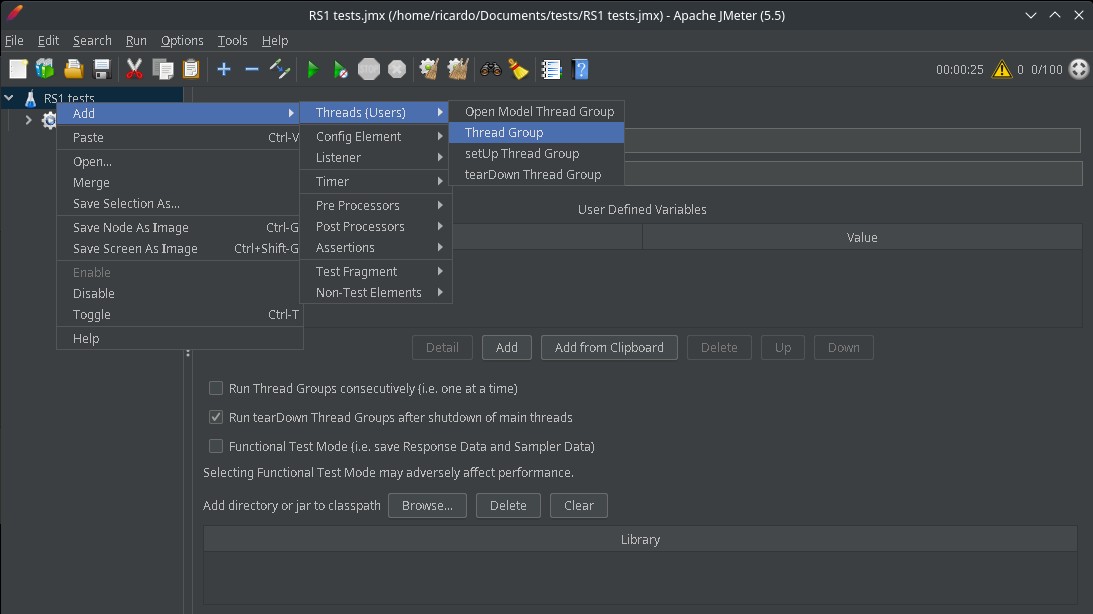
Task: Click the Library column header
Action: click(641, 539)
